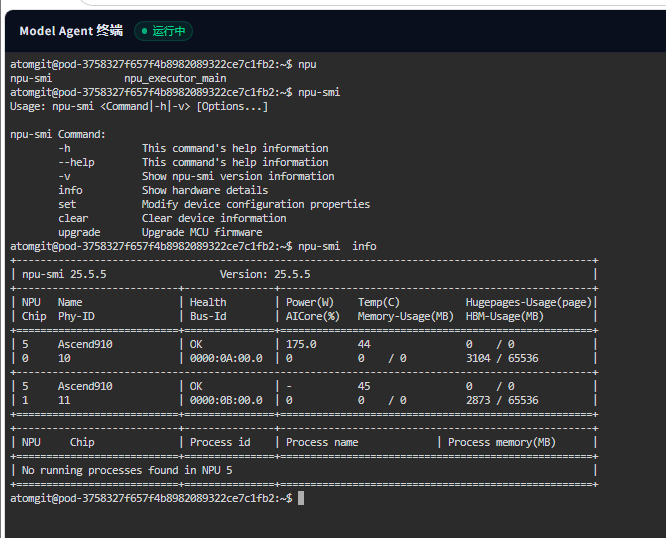Click the Temp(C) column header

378,302
